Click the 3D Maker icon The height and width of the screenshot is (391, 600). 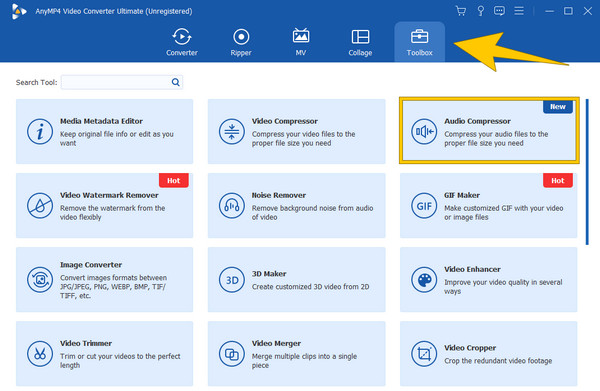(x=232, y=280)
